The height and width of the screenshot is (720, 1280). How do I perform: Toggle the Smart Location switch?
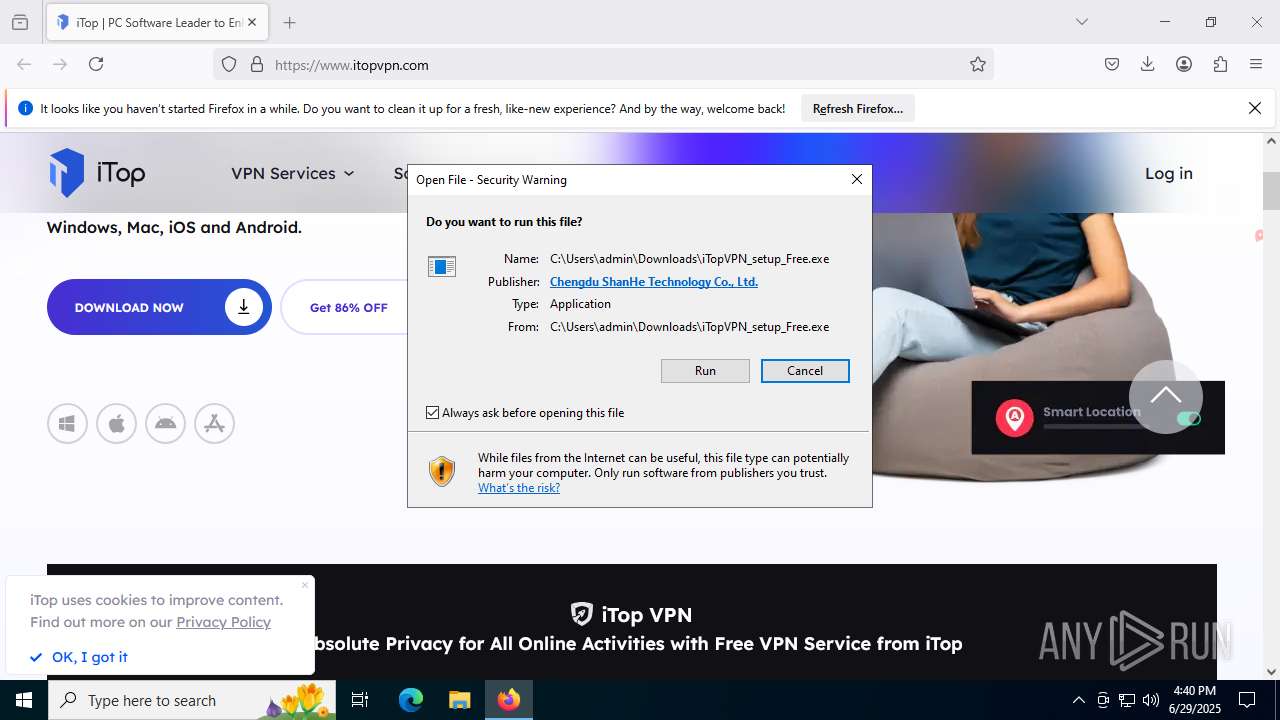(1188, 419)
